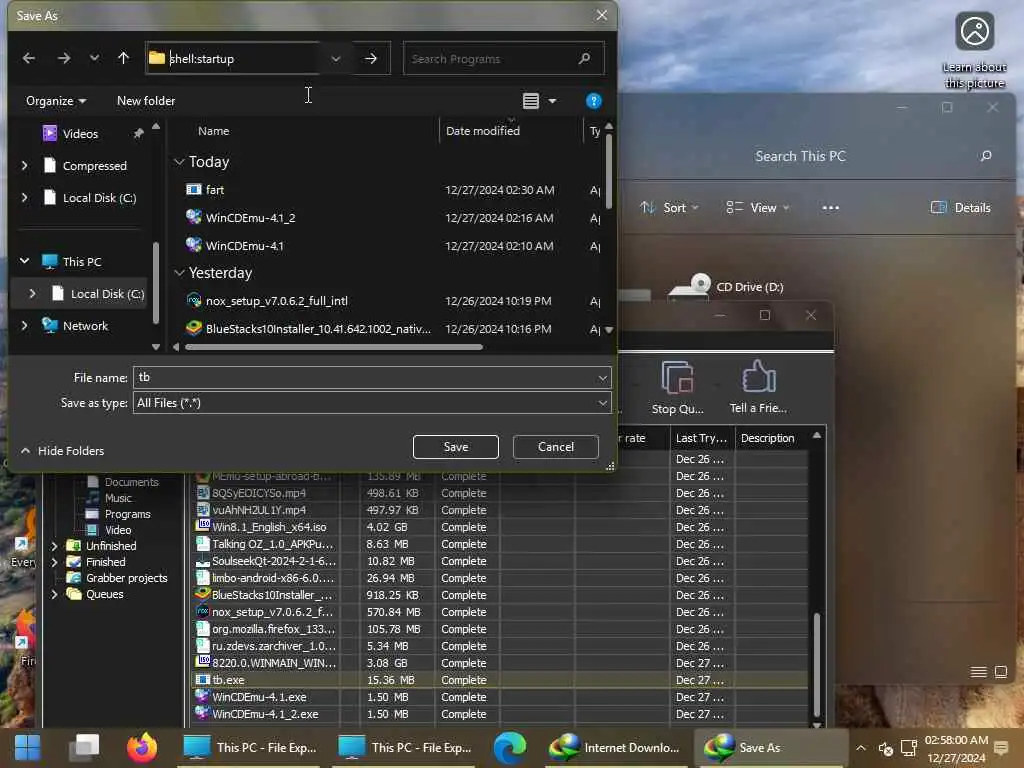This screenshot has height=768, width=1024.
Task: Select tb.exe in the download list
Action: pos(229,680)
